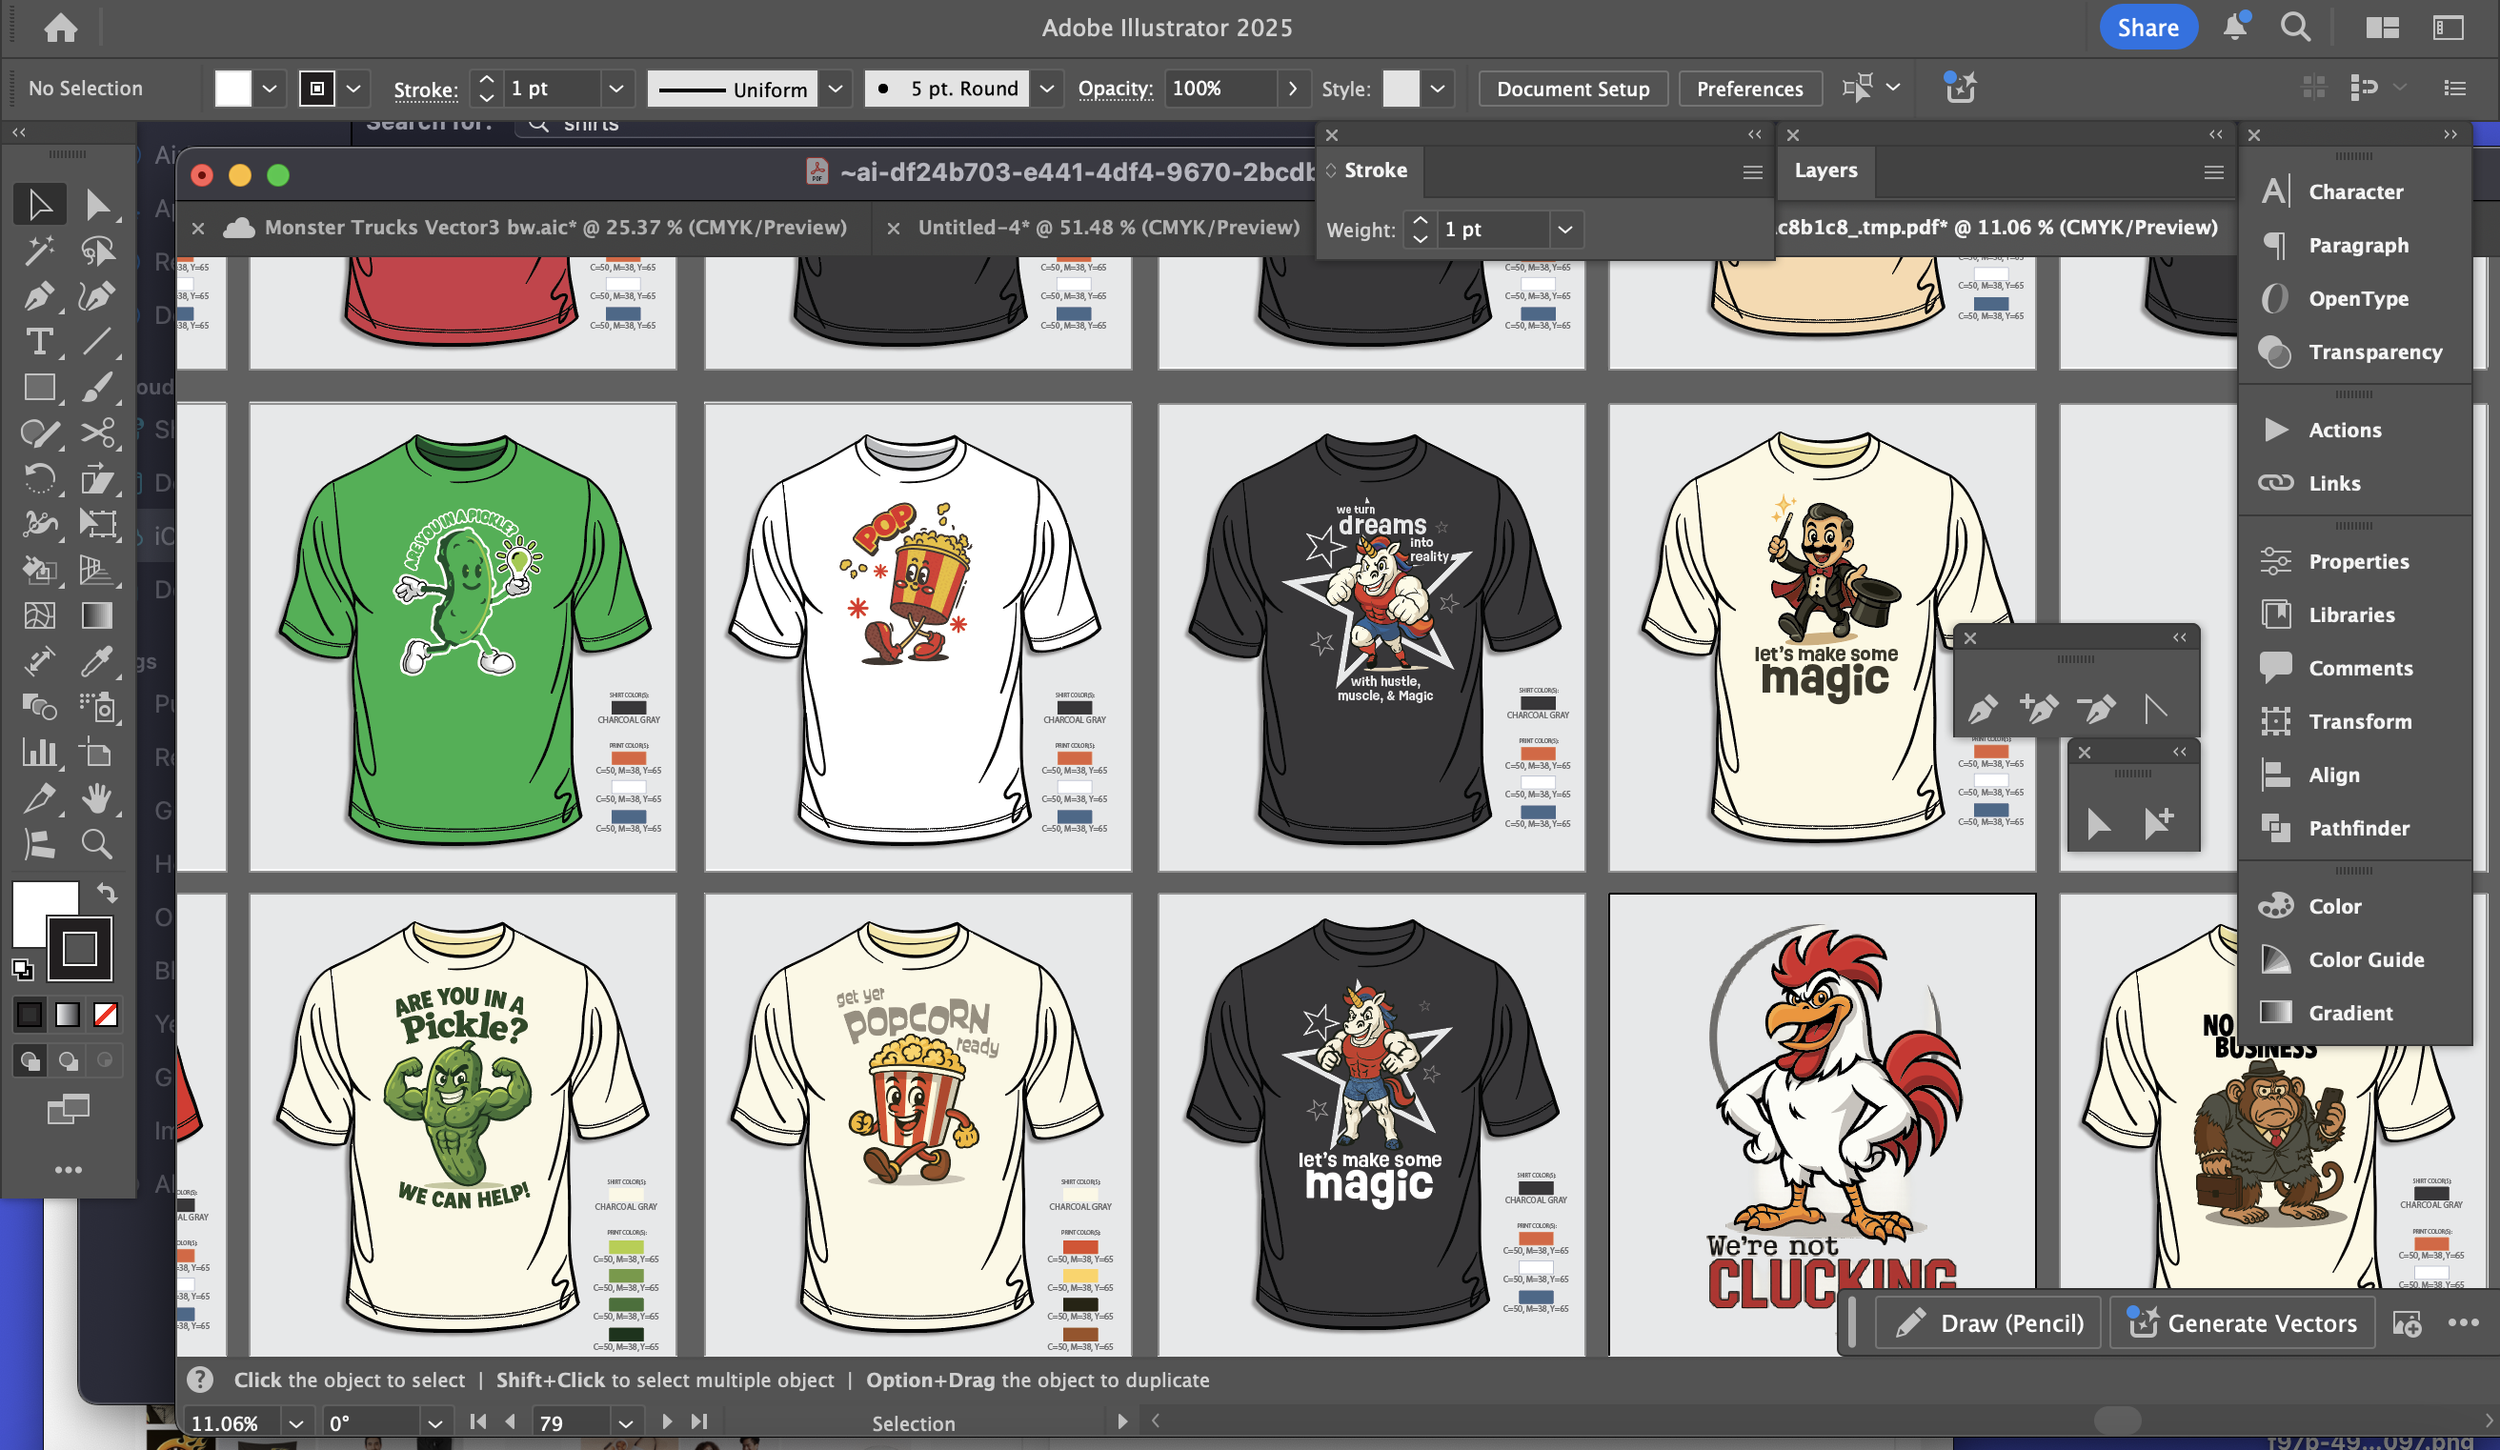The width and height of the screenshot is (2500, 1450).
Task: Set paint mode to Gradient
Action: [x=68, y=1015]
